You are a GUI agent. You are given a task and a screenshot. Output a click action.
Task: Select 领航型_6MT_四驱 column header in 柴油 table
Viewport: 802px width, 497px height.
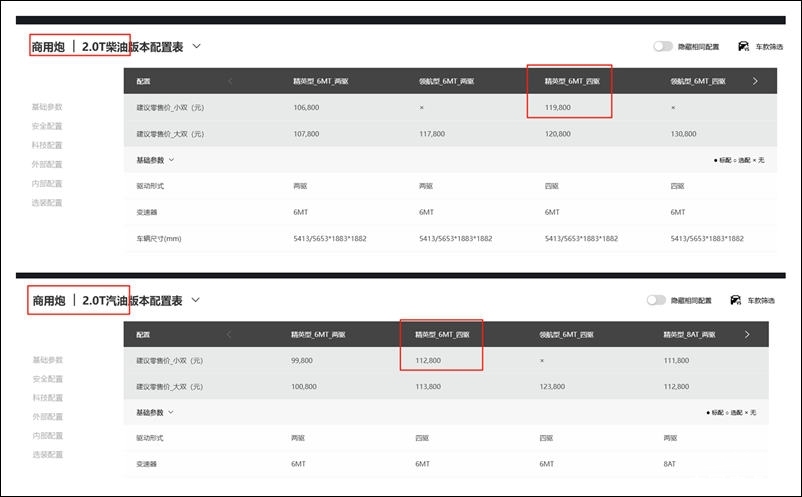[698, 81]
